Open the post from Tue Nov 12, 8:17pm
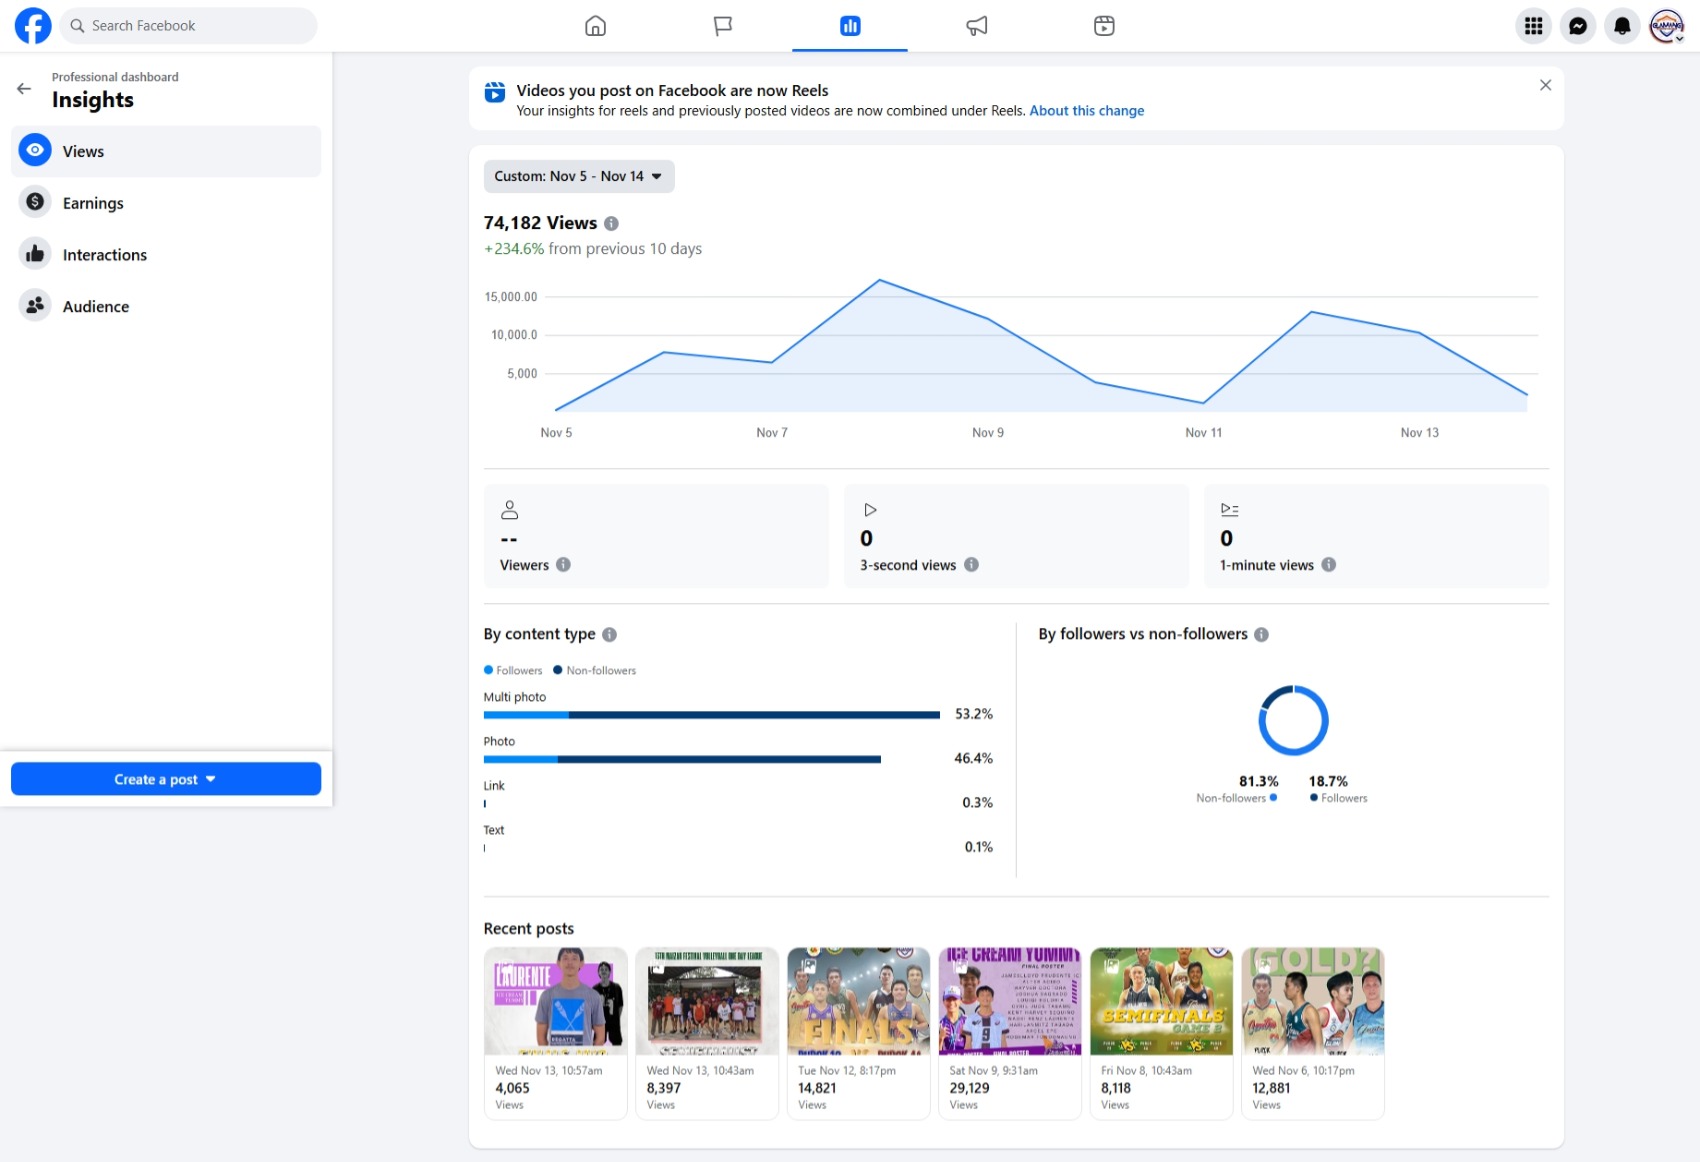Image resolution: width=1700 pixels, height=1162 pixels. tap(859, 1033)
